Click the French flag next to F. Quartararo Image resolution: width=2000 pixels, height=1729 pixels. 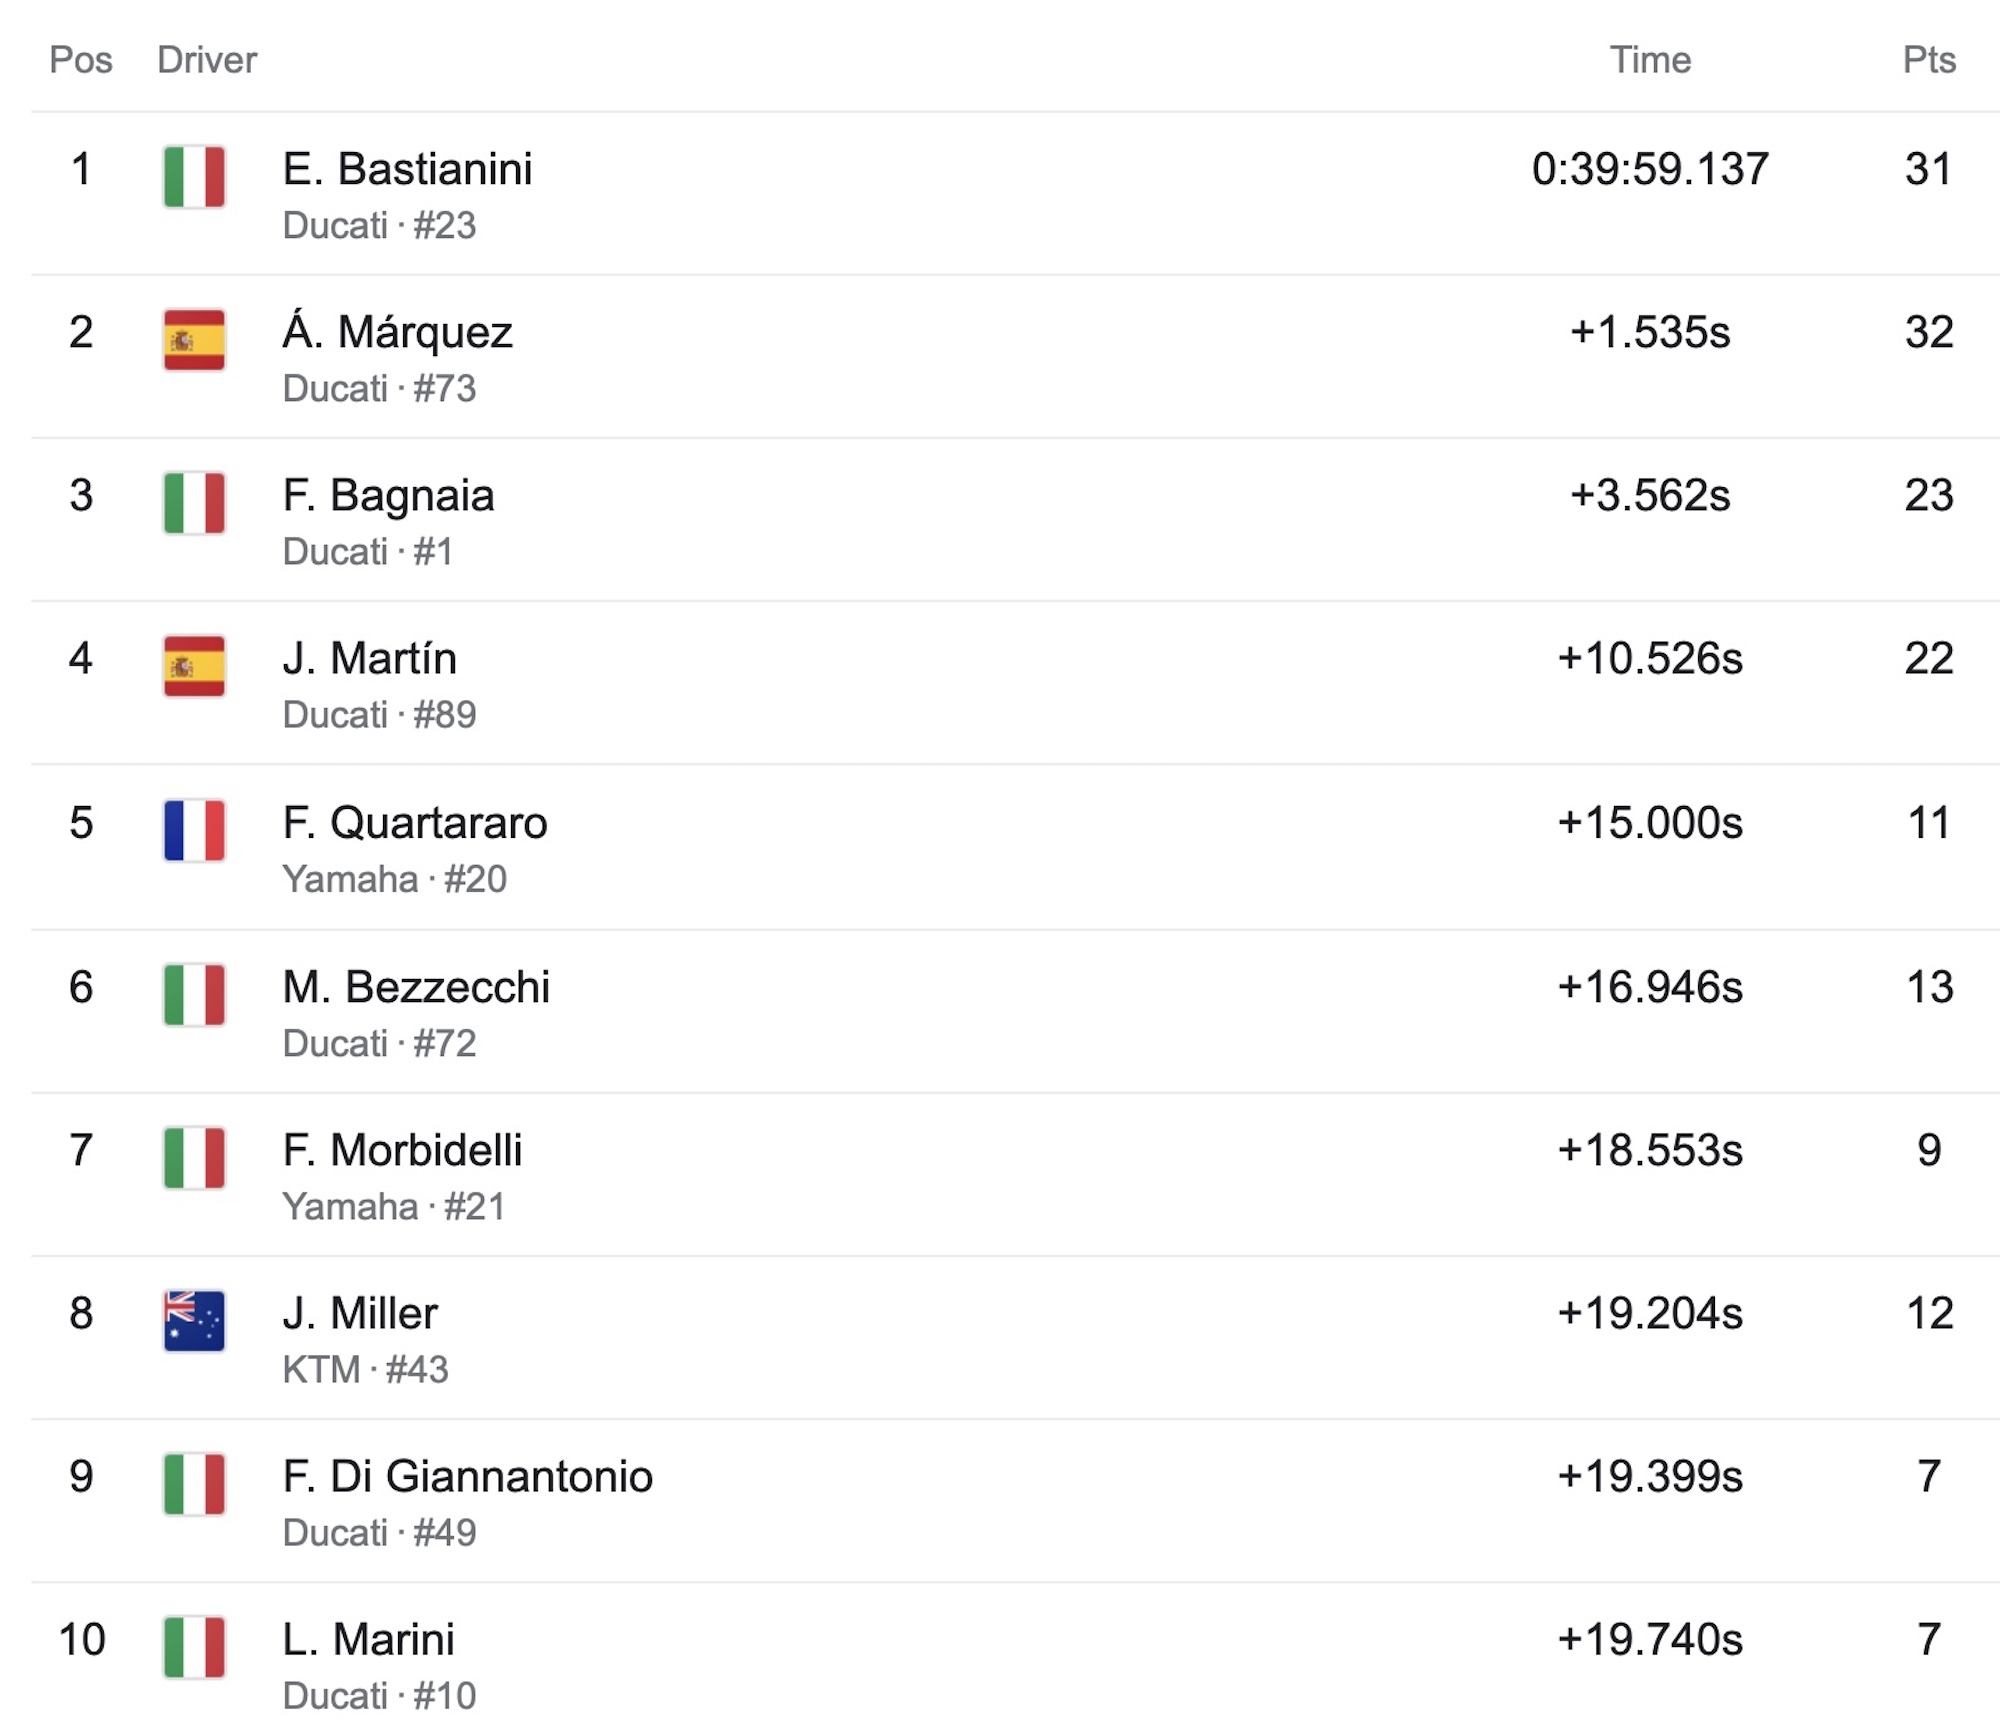click(x=194, y=830)
